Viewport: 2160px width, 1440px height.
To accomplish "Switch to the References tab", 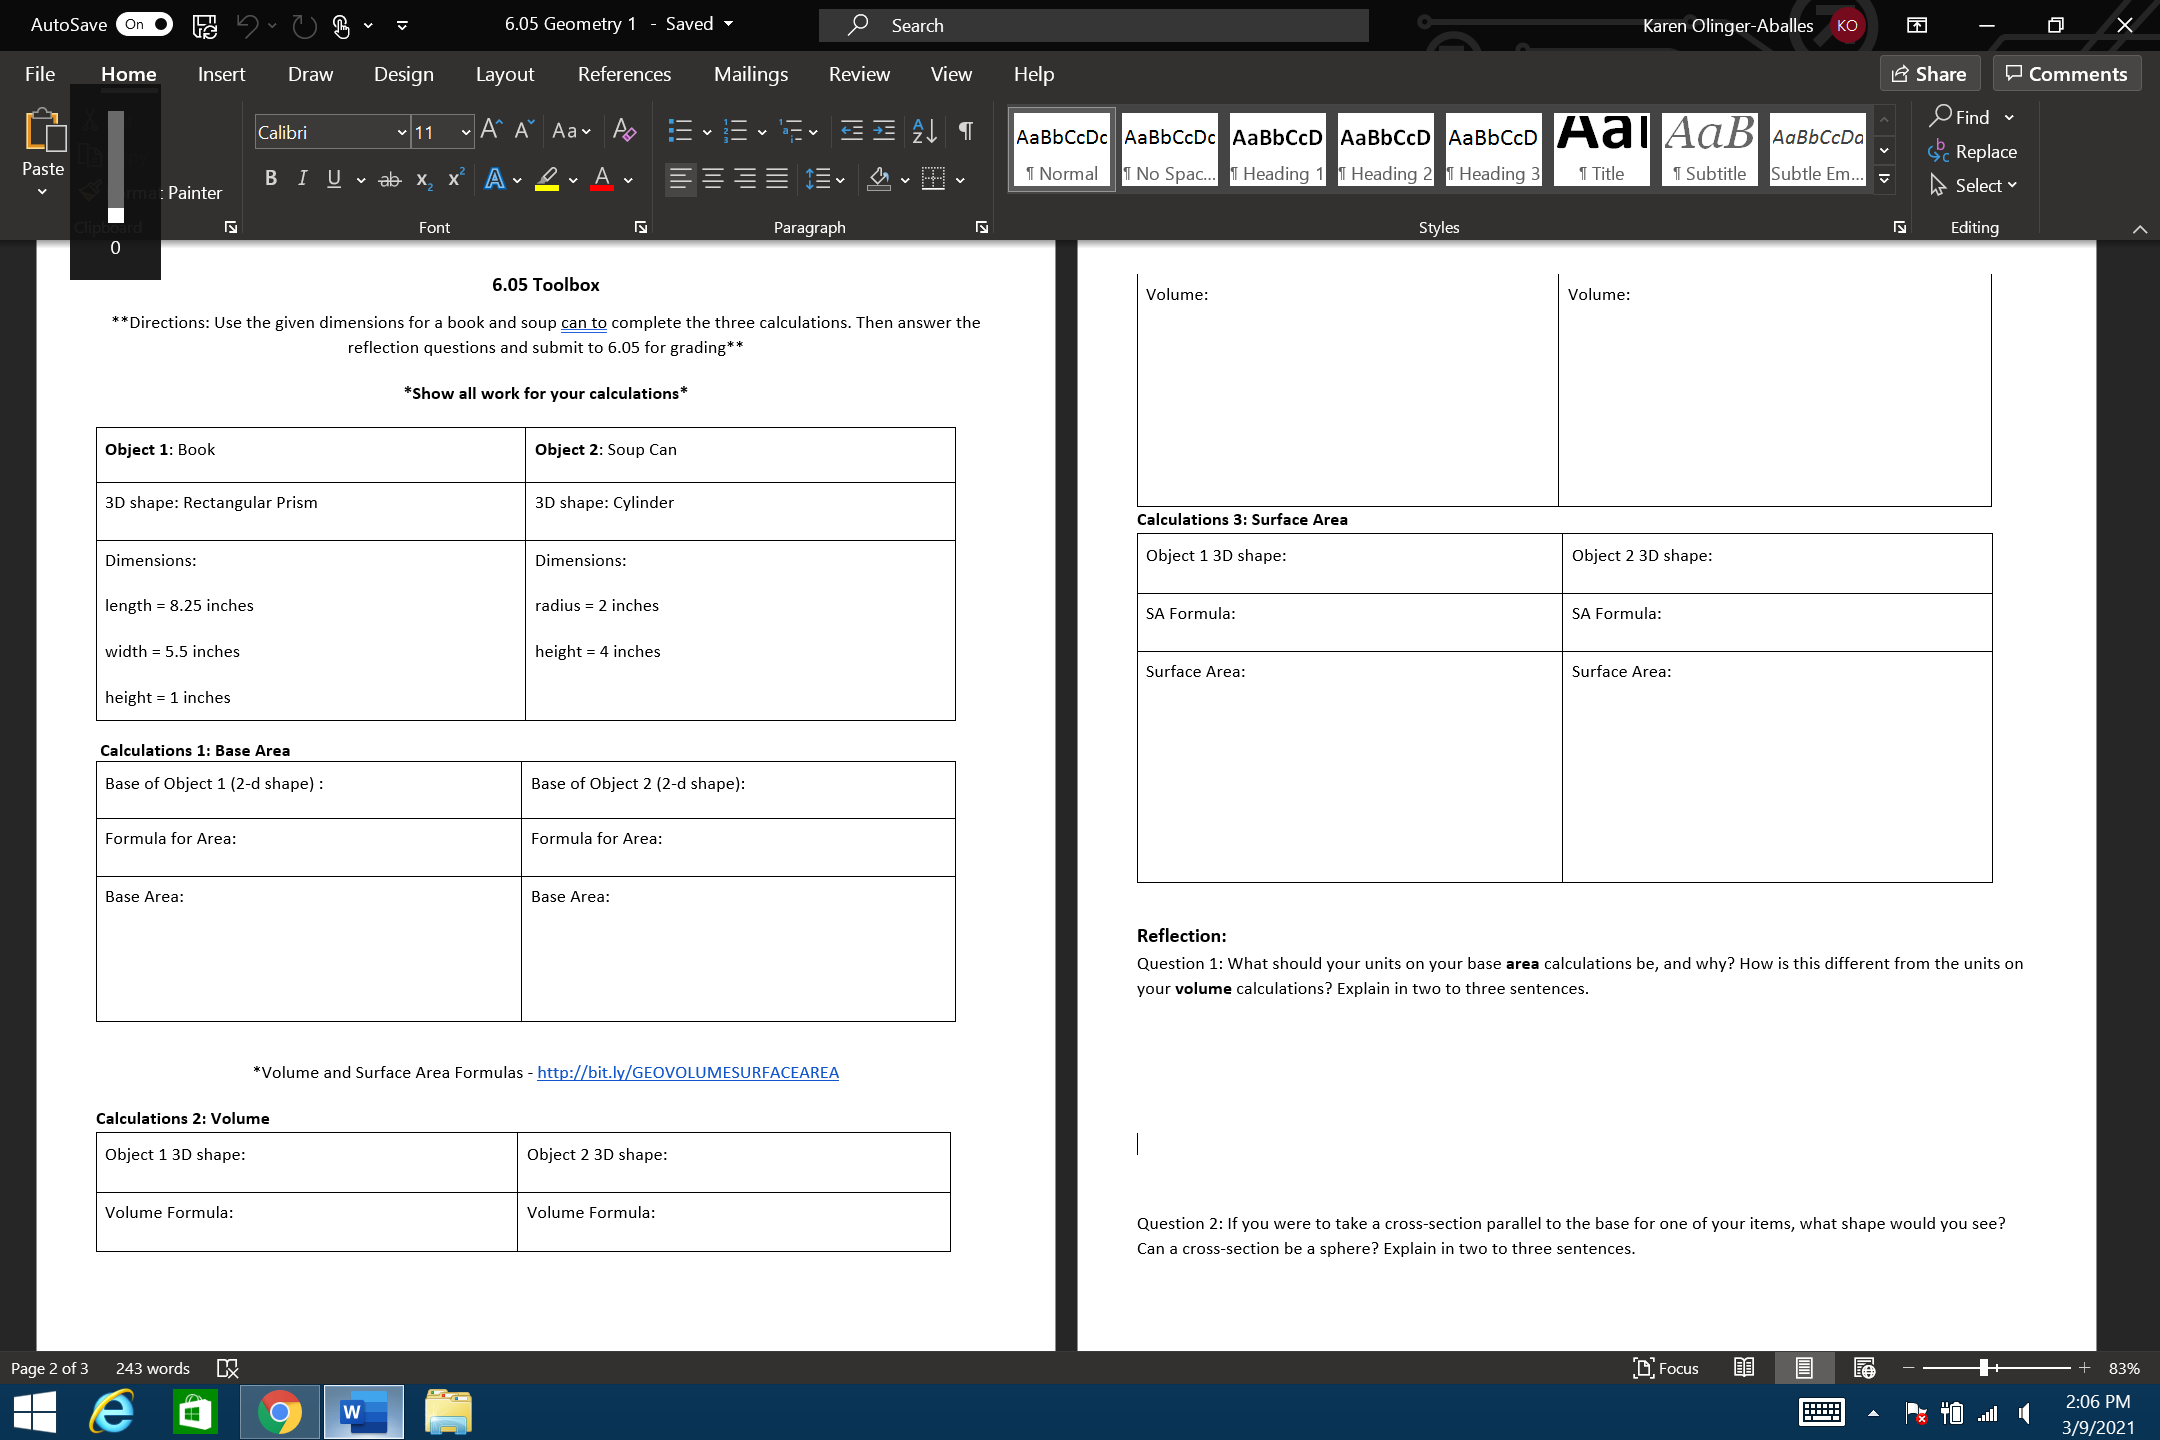I will (624, 73).
